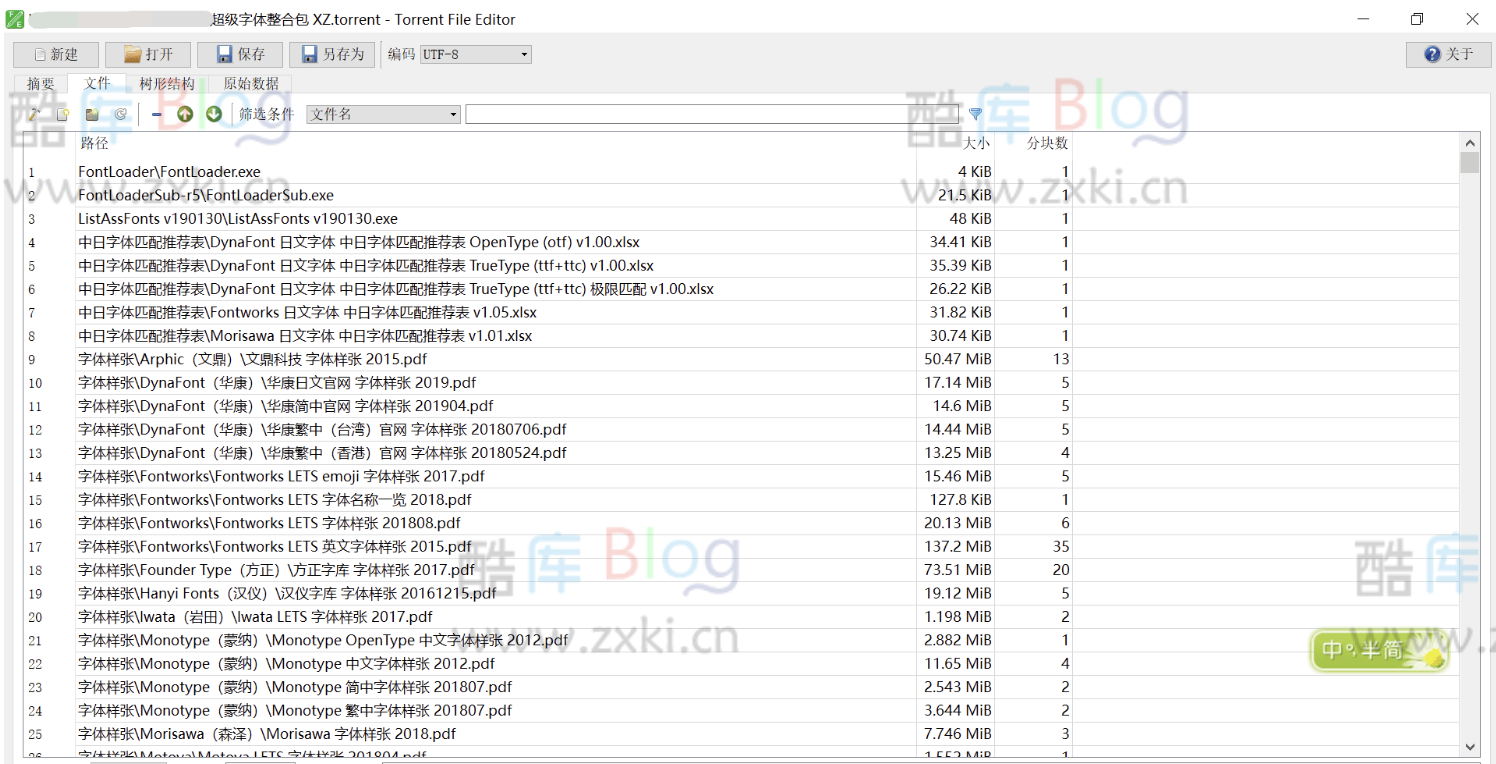
Task: Add a folder with the folder icon
Action: coord(91,113)
